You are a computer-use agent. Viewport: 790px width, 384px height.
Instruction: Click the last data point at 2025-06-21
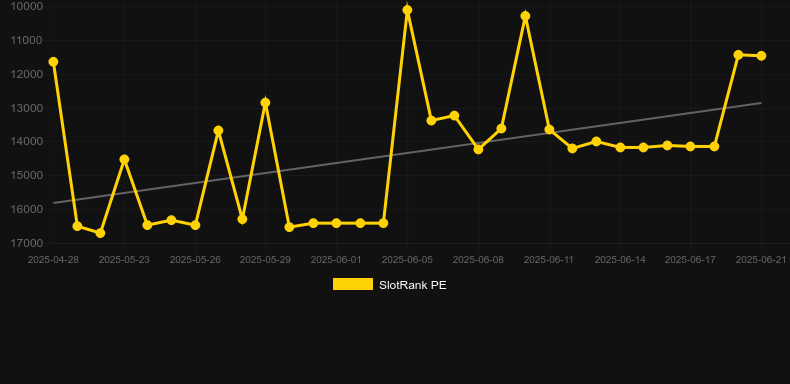coord(761,55)
